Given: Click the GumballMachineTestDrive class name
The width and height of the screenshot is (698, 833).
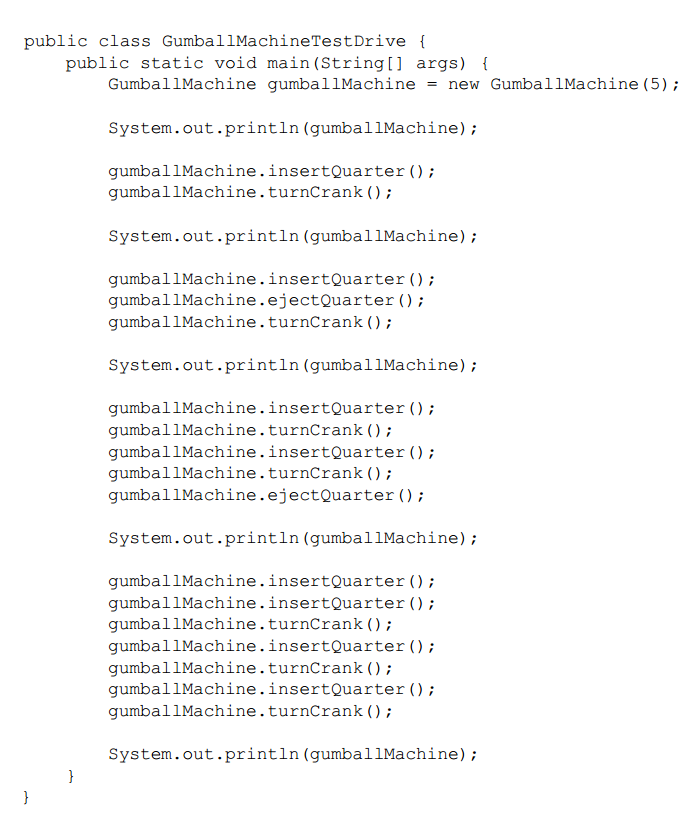Looking at the screenshot, I should point(284,41).
